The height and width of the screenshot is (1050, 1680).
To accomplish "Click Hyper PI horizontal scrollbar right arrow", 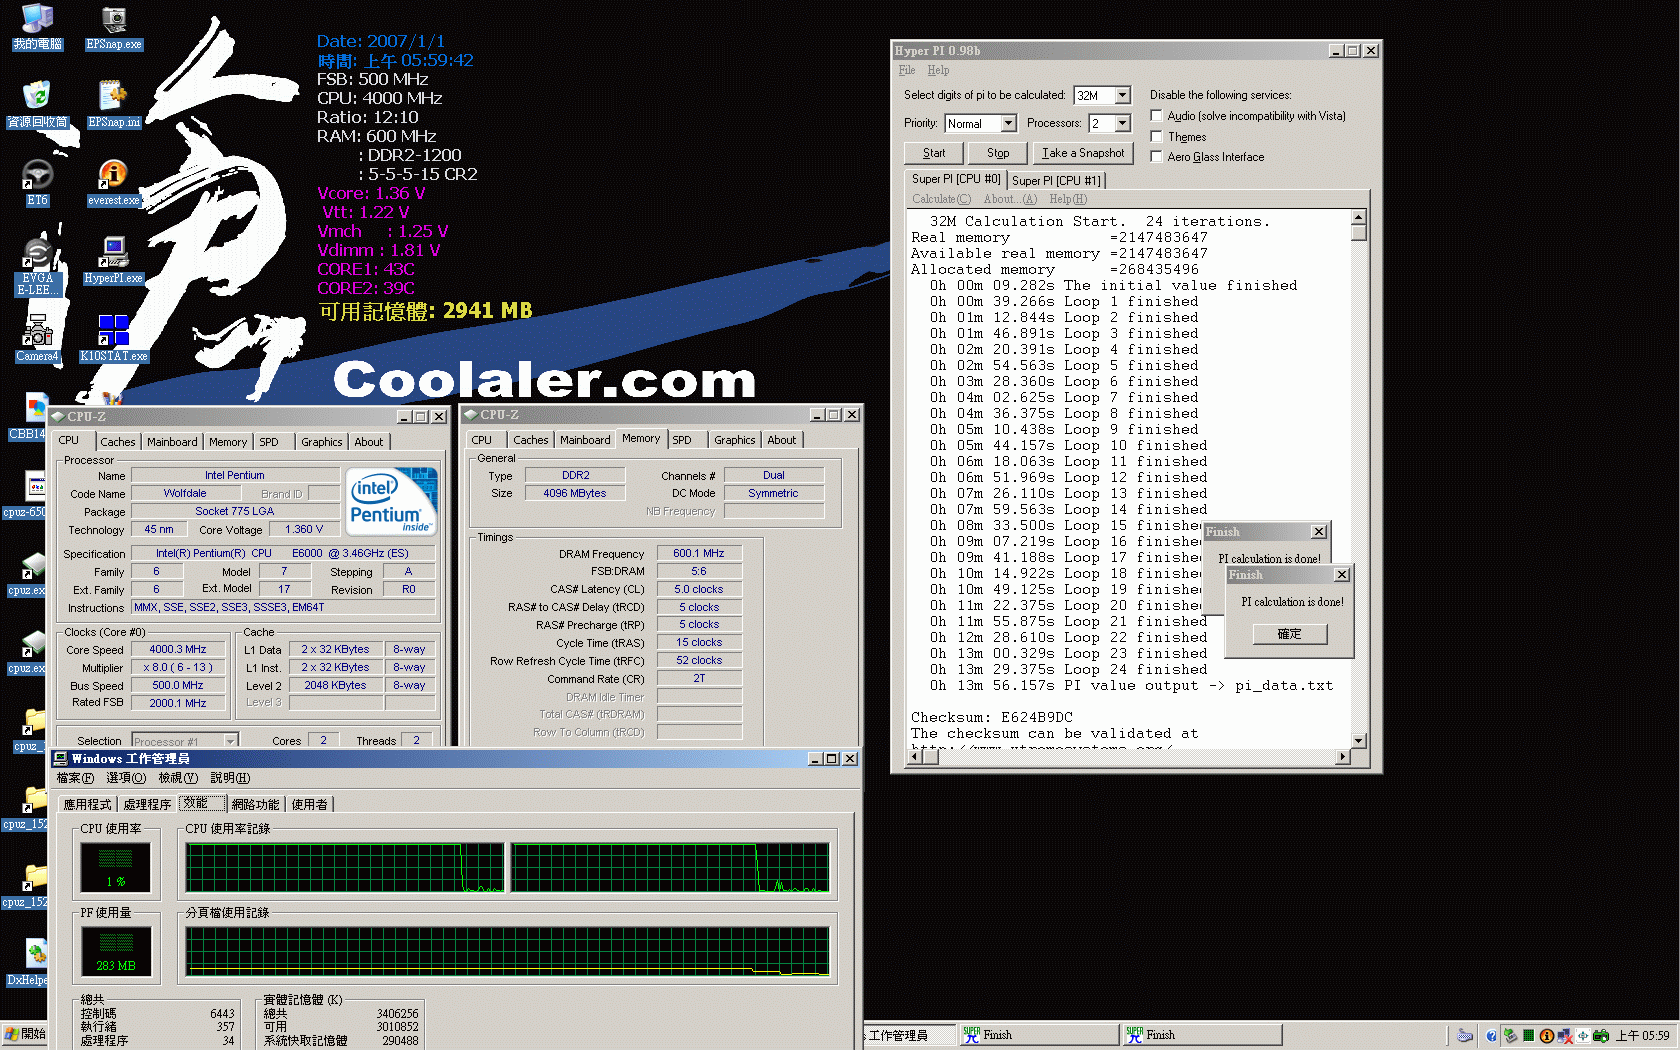I will 1343,757.
